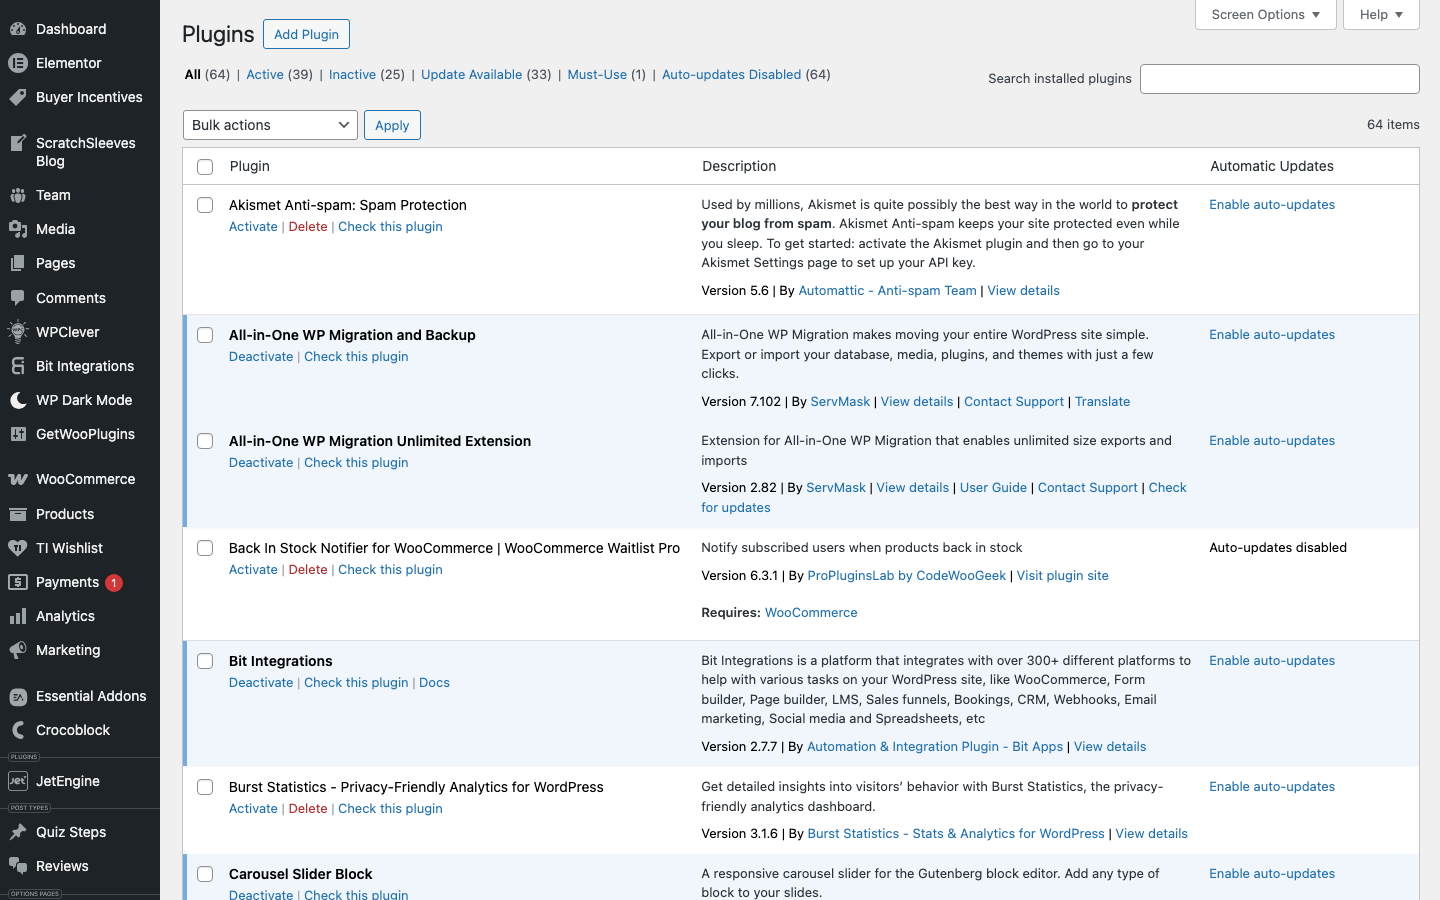The width and height of the screenshot is (1440, 900).
Task: Click the Quiz Steps pin icon
Action: pyautogui.click(x=18, y=832)
